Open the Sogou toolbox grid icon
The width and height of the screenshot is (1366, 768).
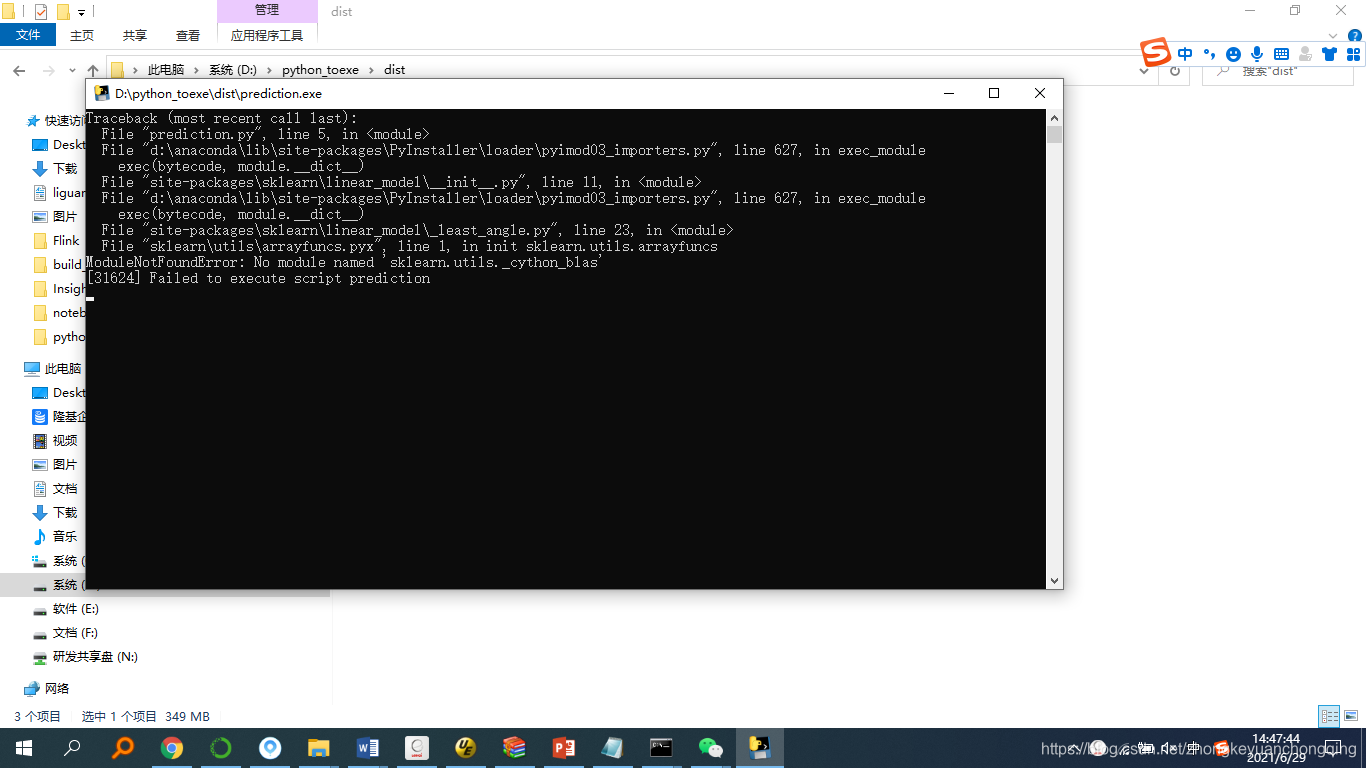pyautogui.click(x=1354, y=54)
